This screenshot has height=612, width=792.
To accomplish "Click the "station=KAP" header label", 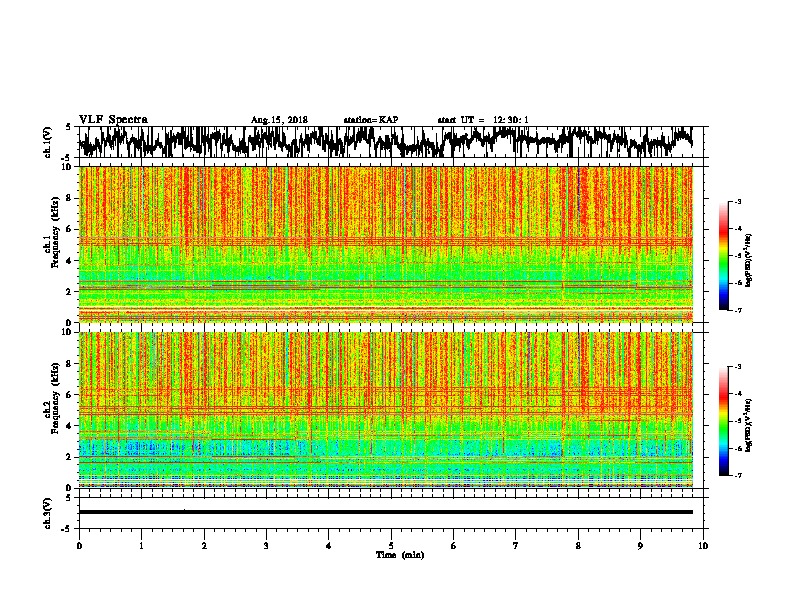I will tap(371, 120).
